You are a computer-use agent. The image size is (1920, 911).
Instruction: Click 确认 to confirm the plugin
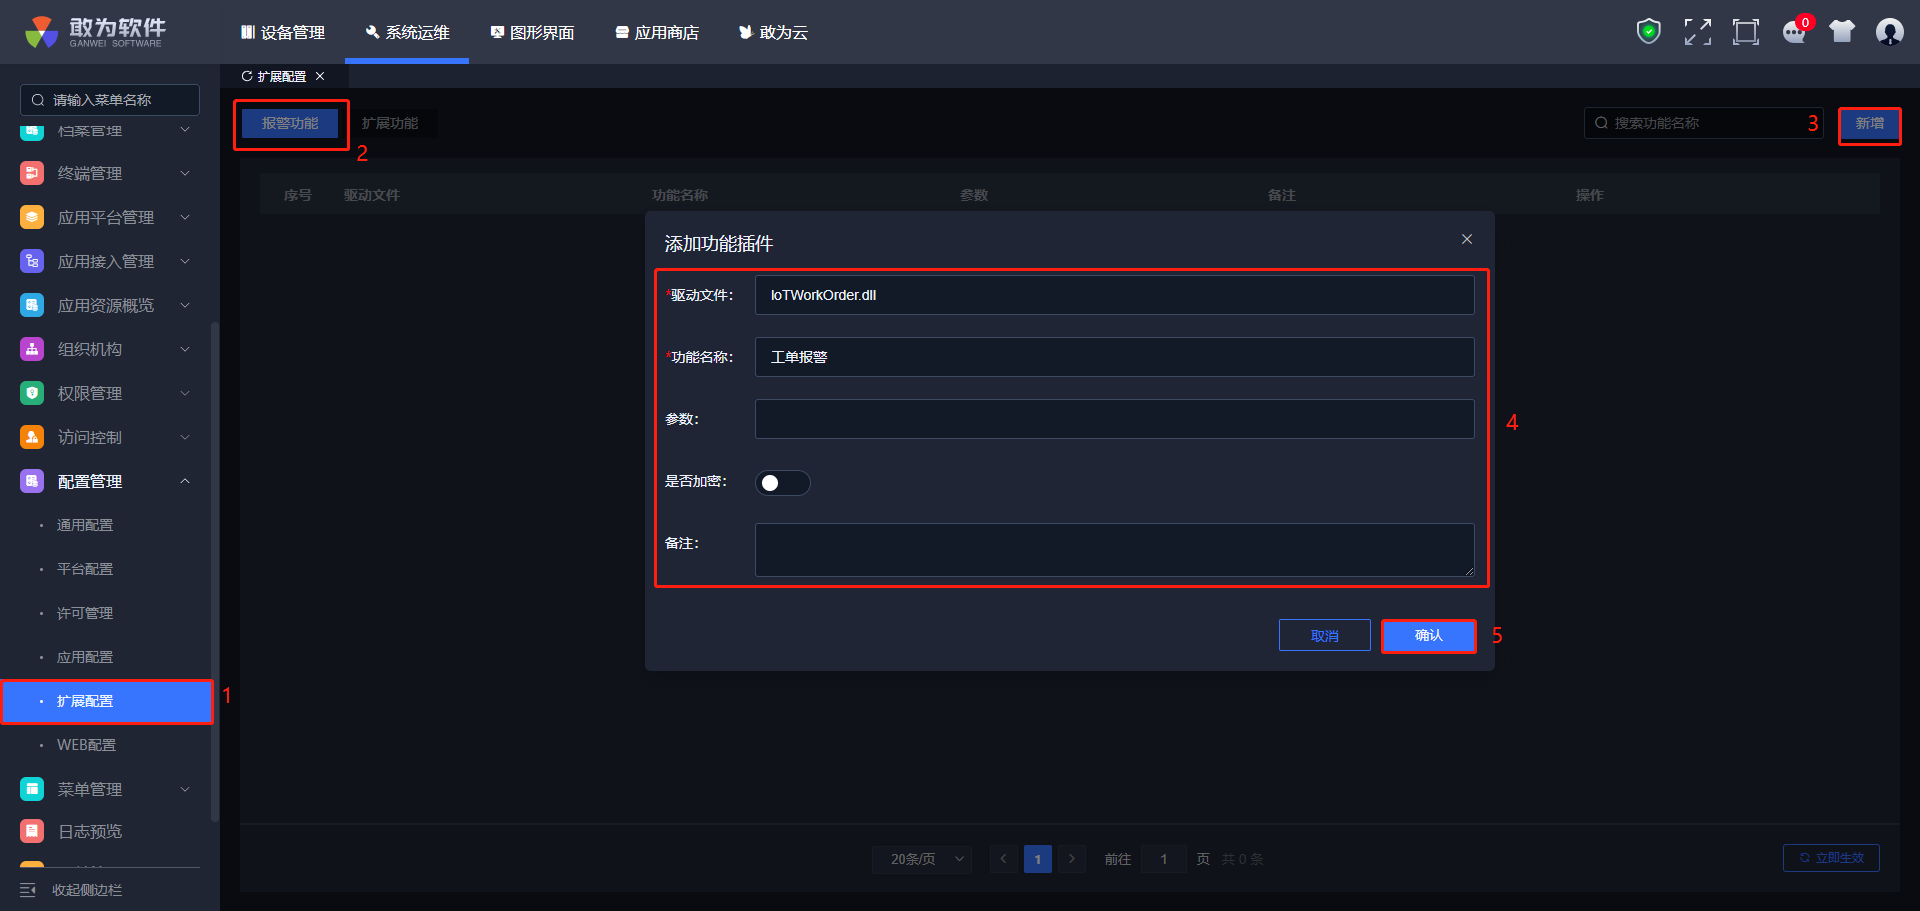(x=1429, y=636)
